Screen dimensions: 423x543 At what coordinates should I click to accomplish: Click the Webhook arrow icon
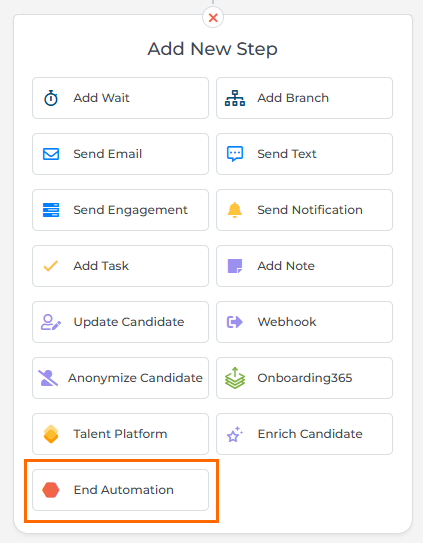coord(235,322)
